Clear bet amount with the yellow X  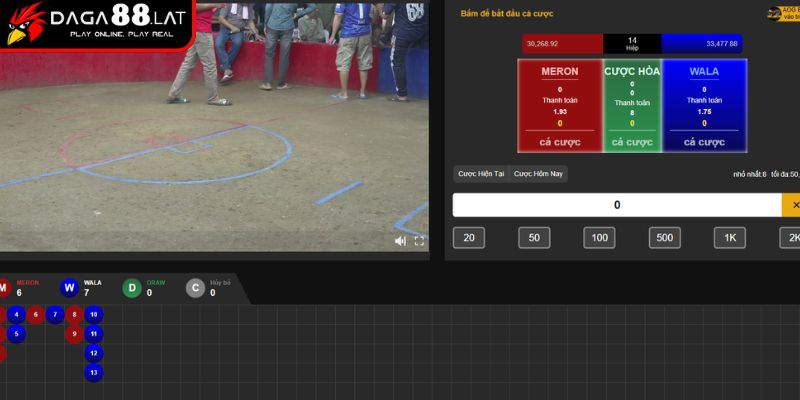794,205
